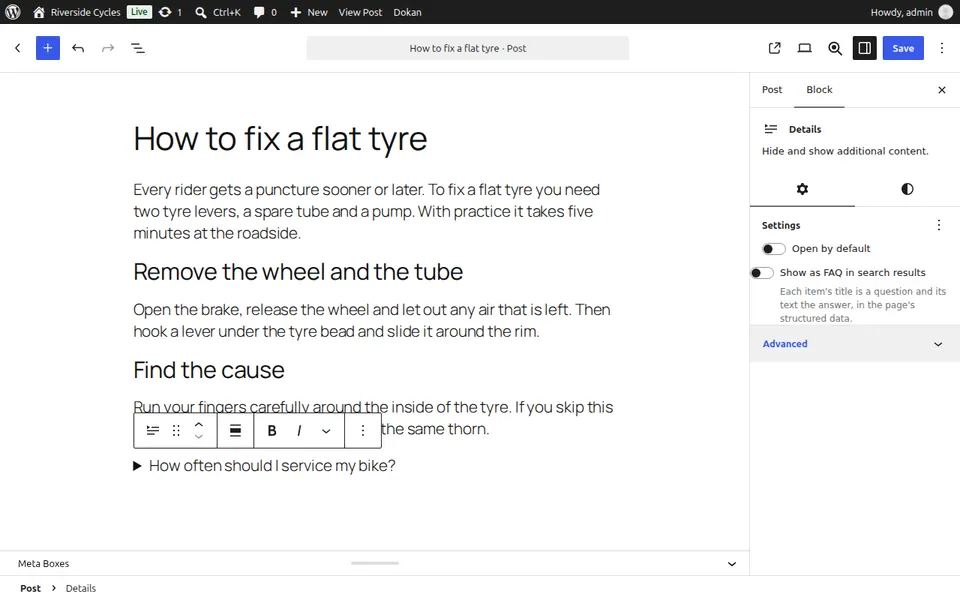Move the Details block up
This screenshot has height=600, width=960.
point(198,424)
